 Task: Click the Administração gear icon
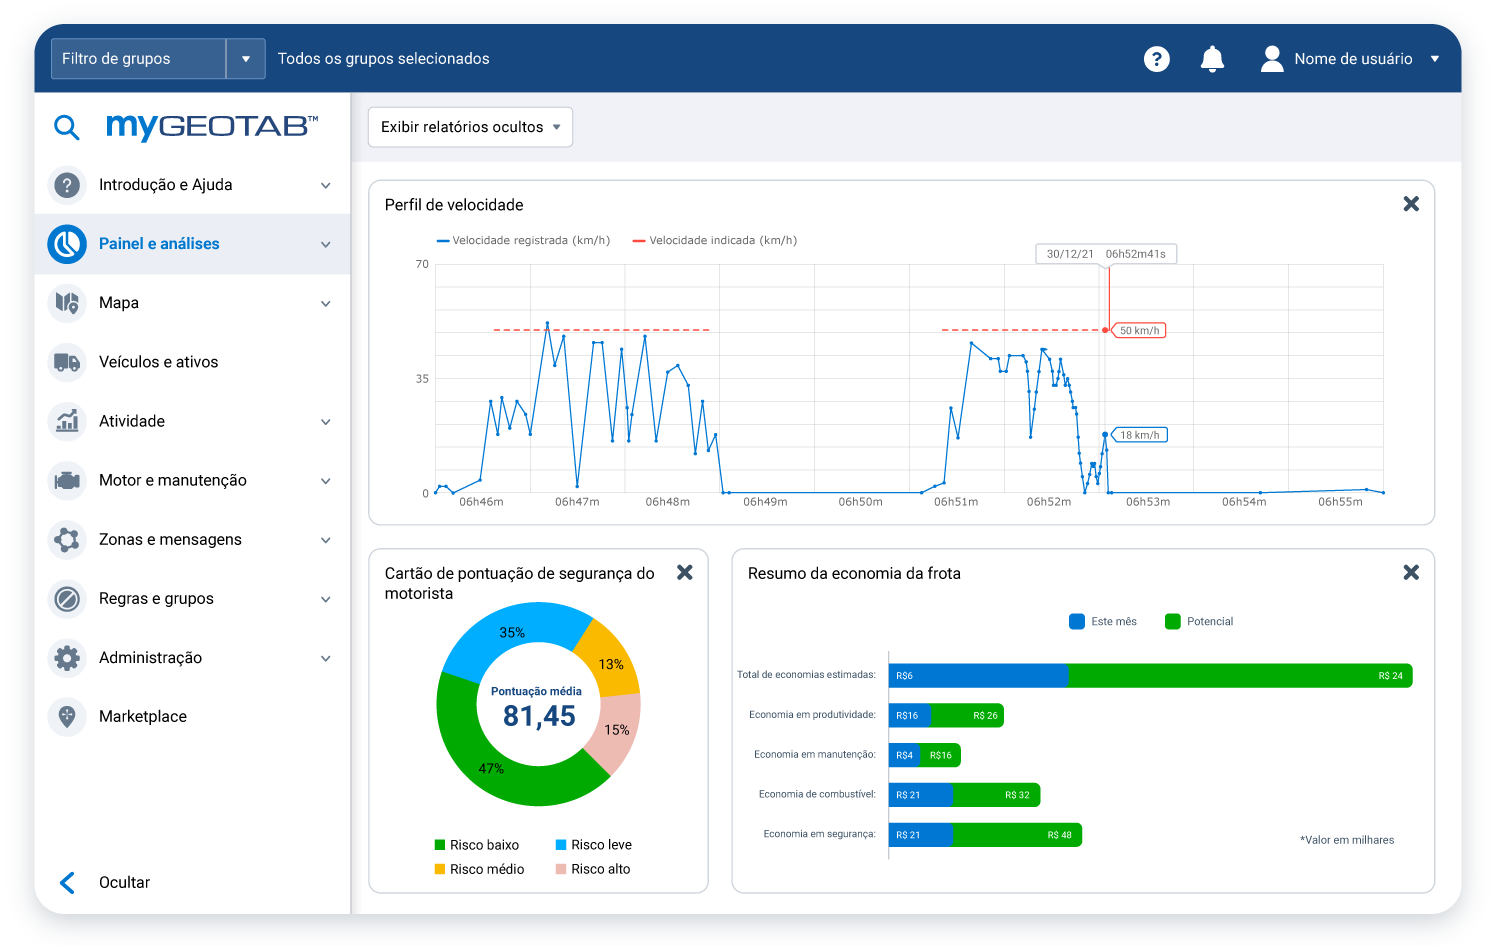(x=67, y=658)
